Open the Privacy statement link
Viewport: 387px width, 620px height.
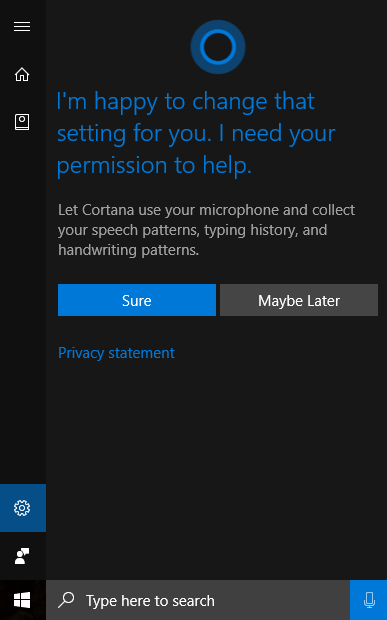coord(116,353)
